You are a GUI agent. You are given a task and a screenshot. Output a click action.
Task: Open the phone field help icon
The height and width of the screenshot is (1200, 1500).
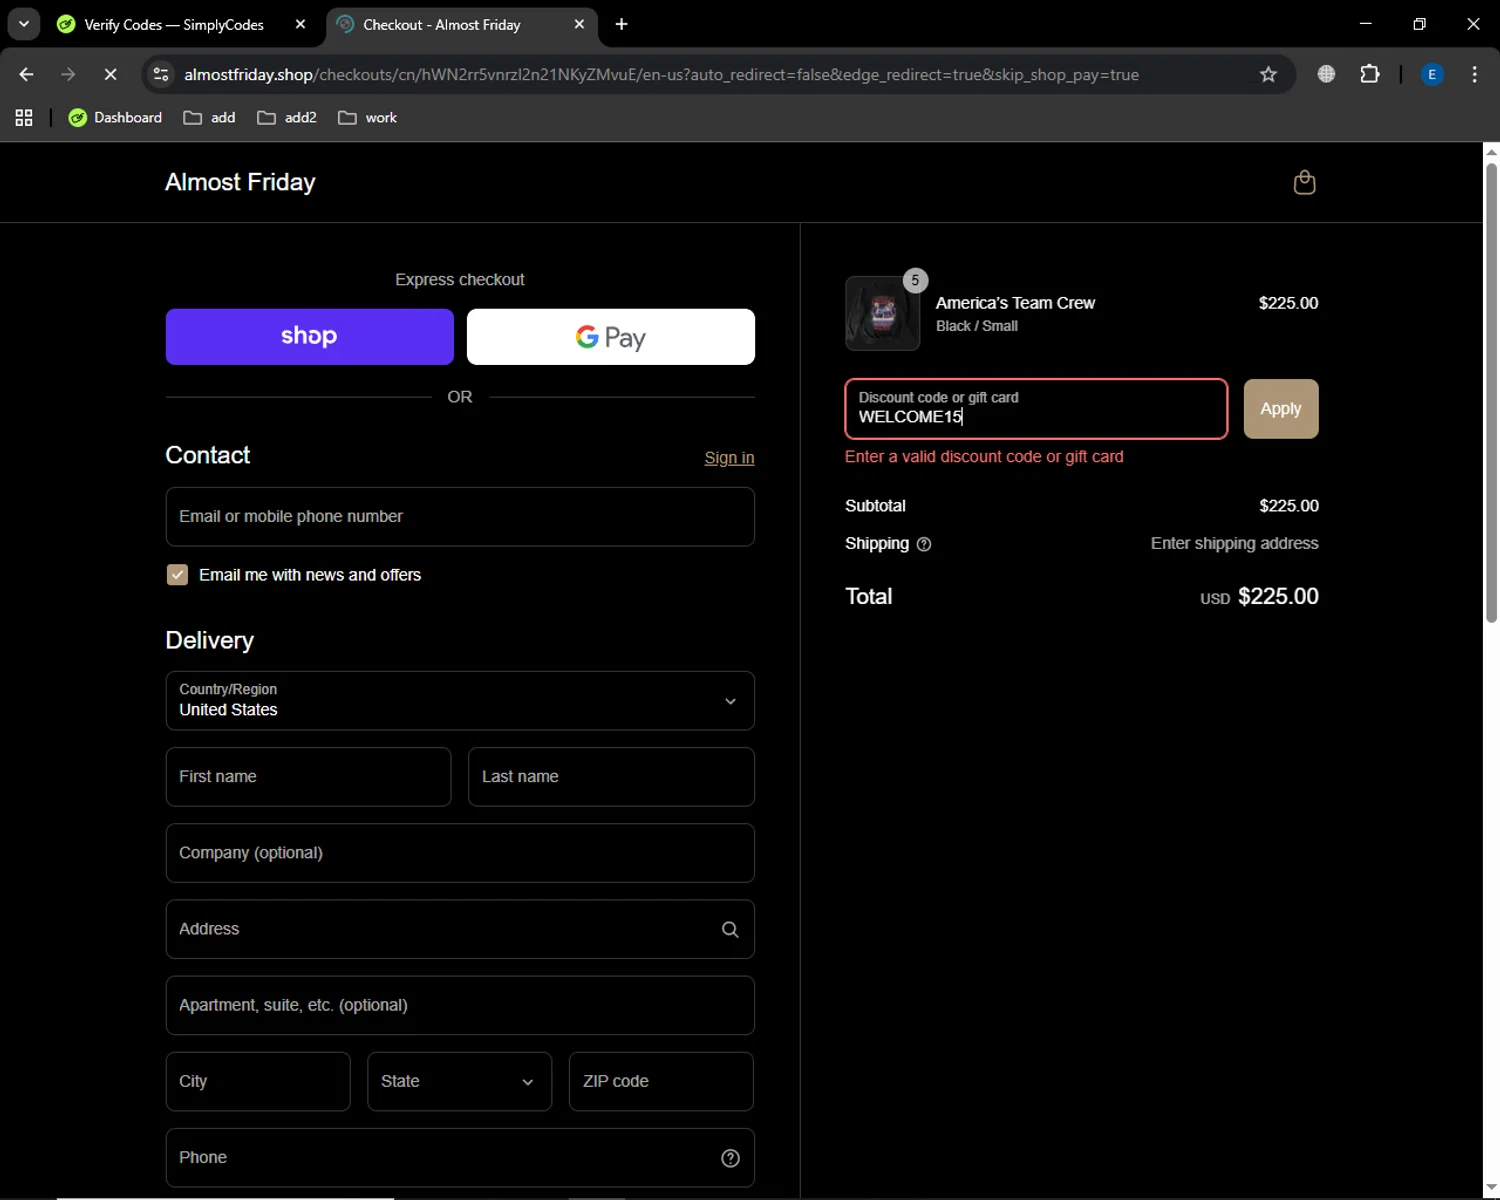pyautogui.click(x=730, y=1158)
